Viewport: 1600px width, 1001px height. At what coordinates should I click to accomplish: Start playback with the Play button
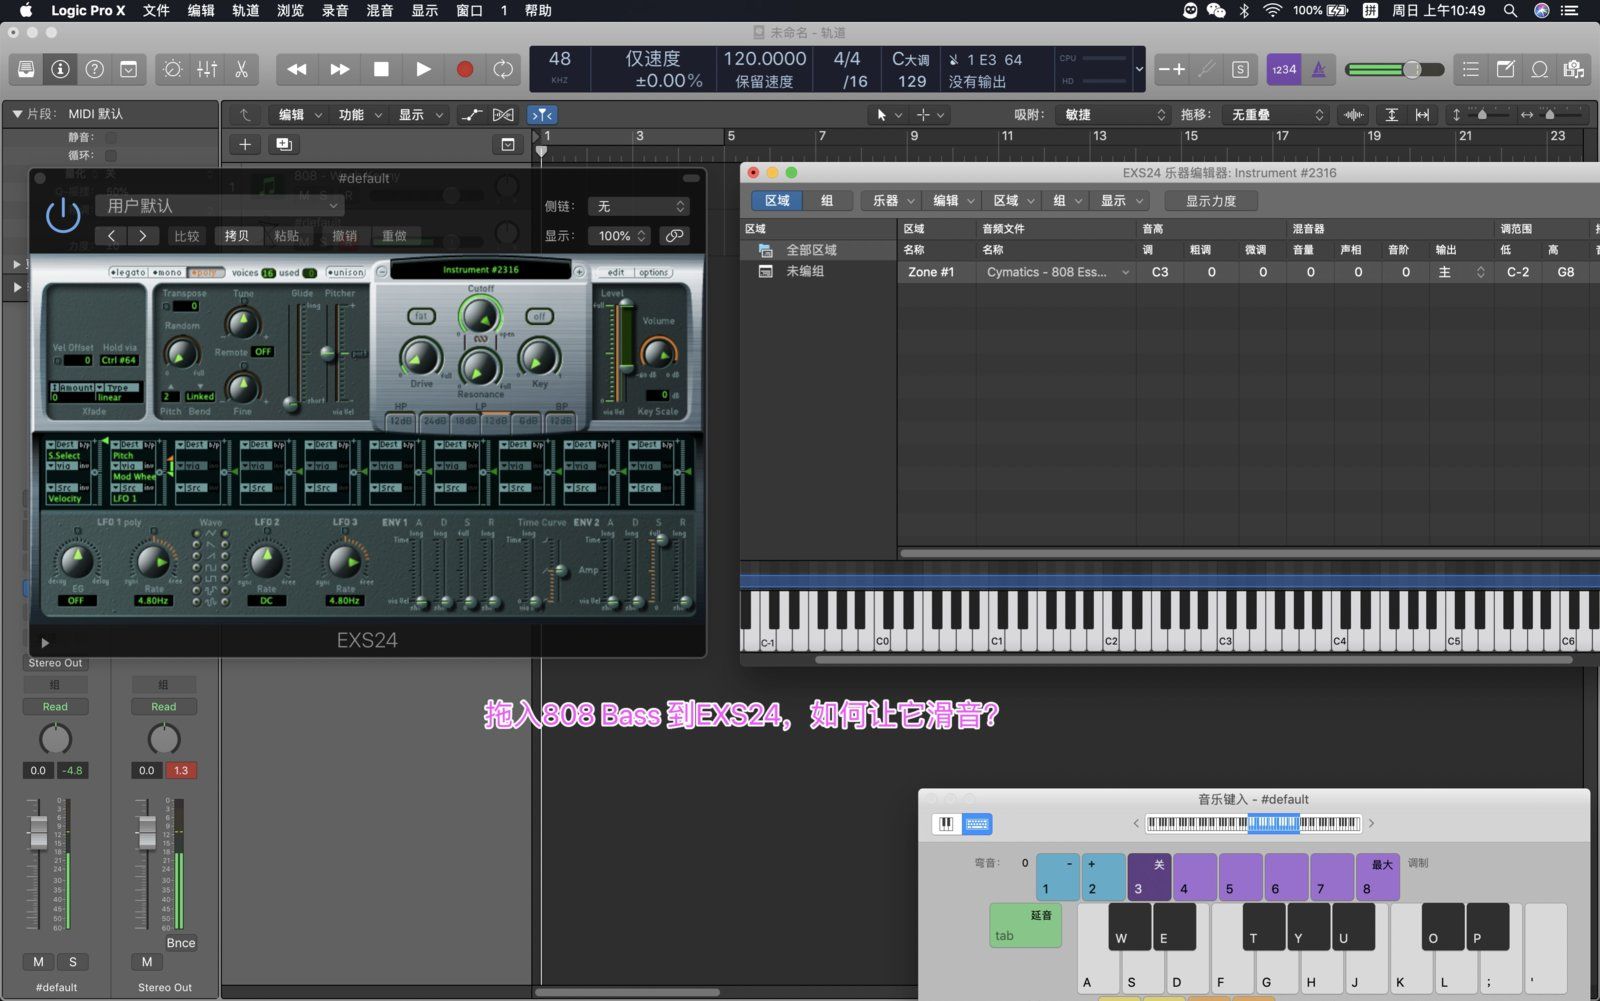coord(423,69)
